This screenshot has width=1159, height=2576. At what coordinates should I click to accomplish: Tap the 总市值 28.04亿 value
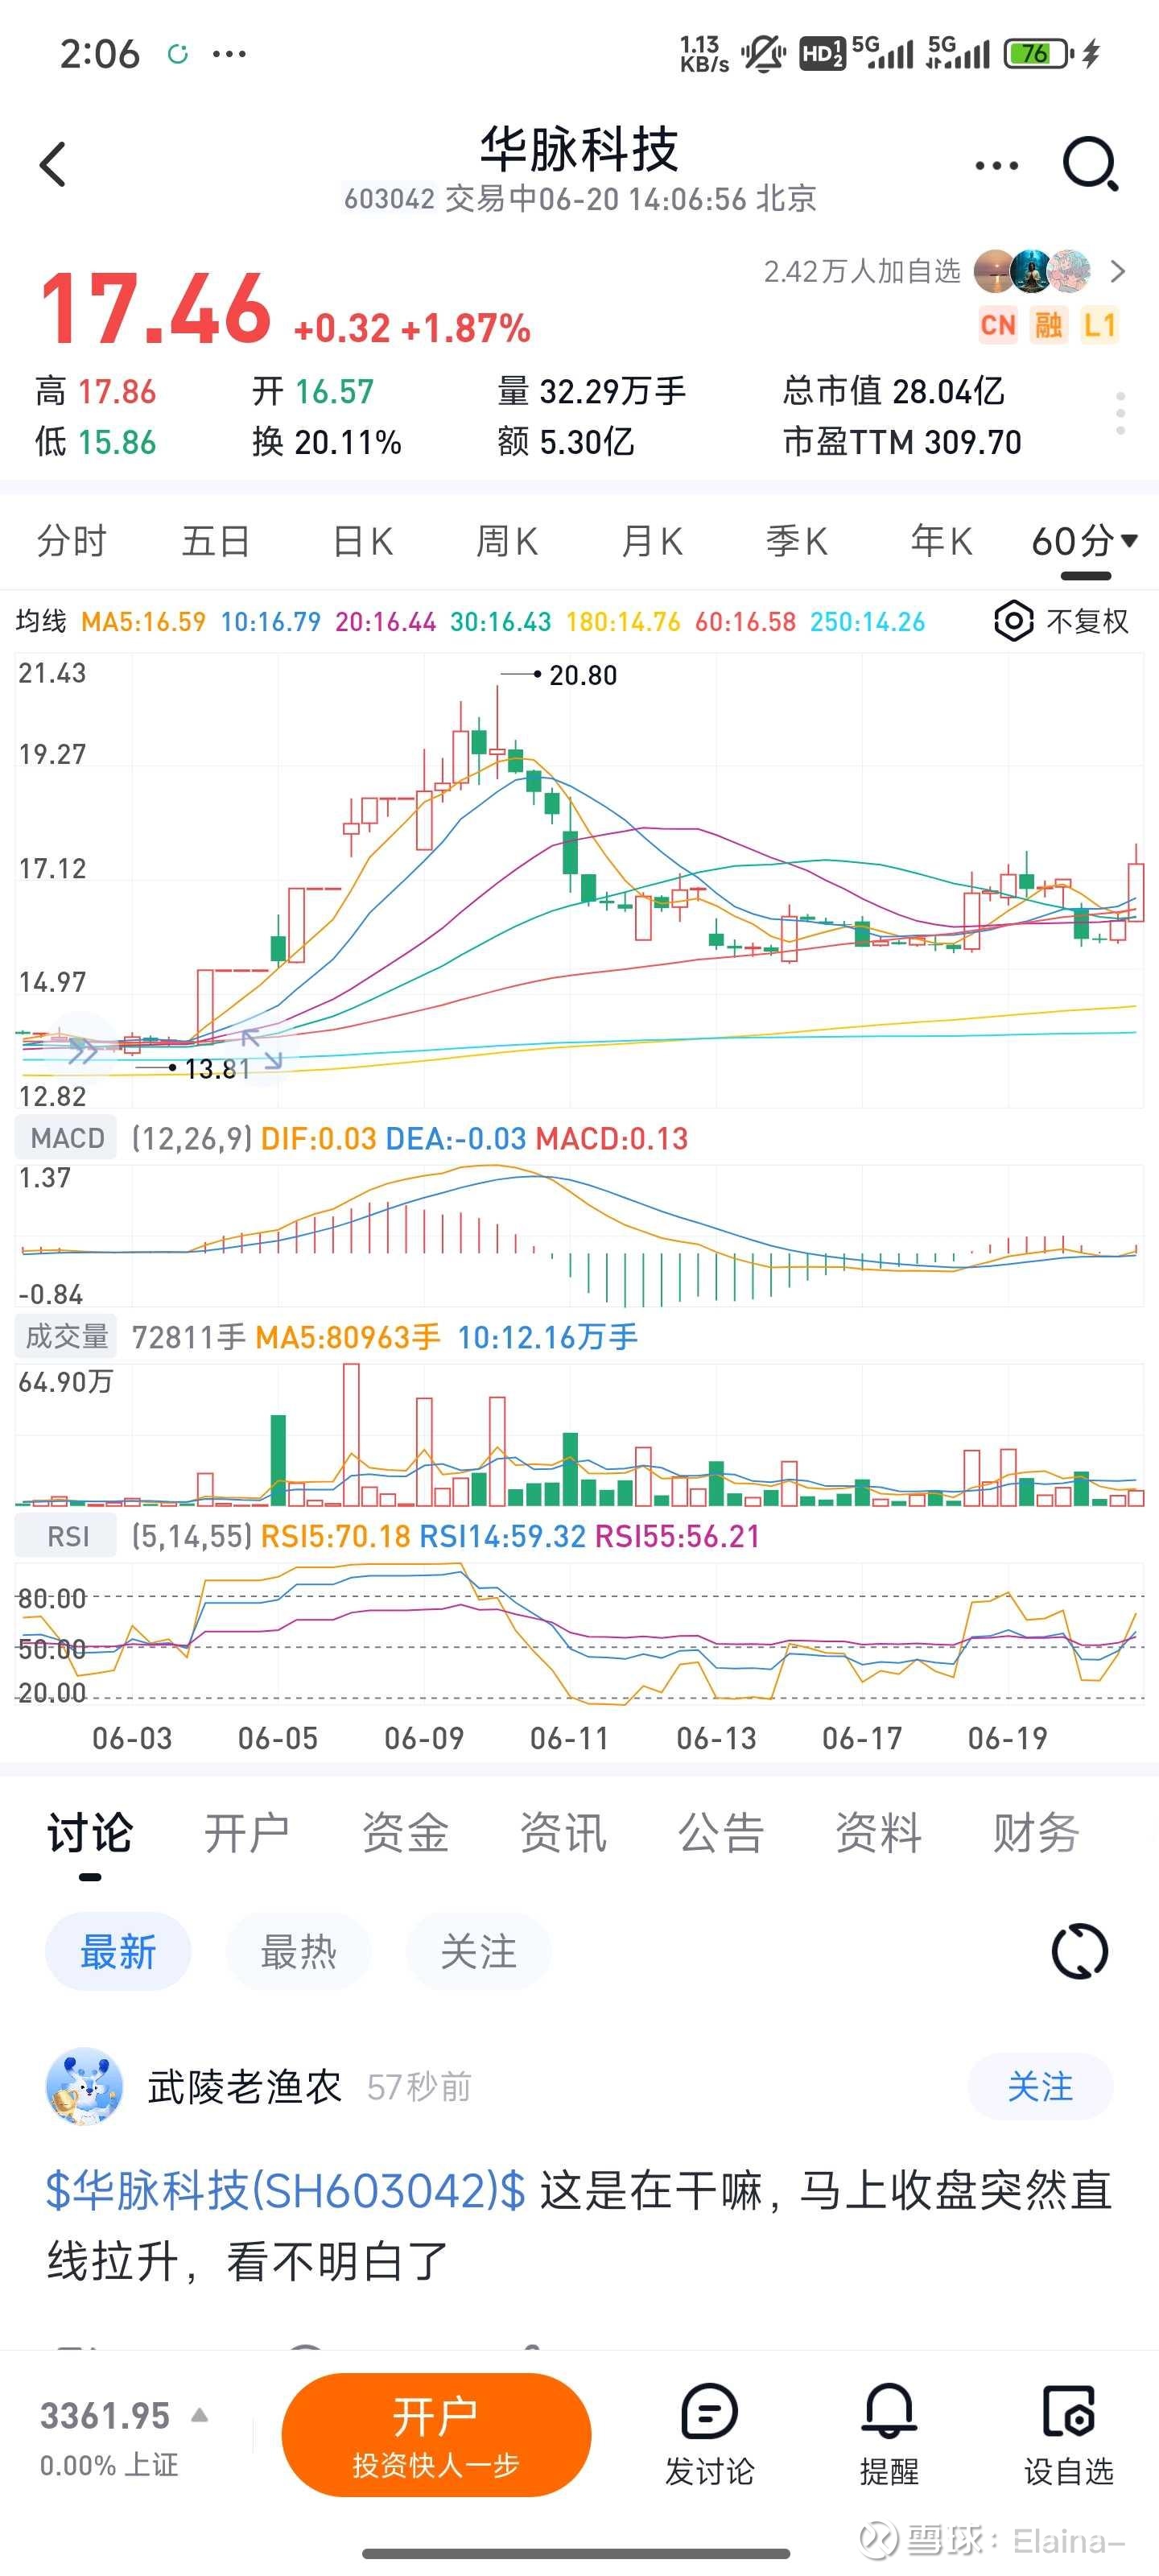[893, 391]
